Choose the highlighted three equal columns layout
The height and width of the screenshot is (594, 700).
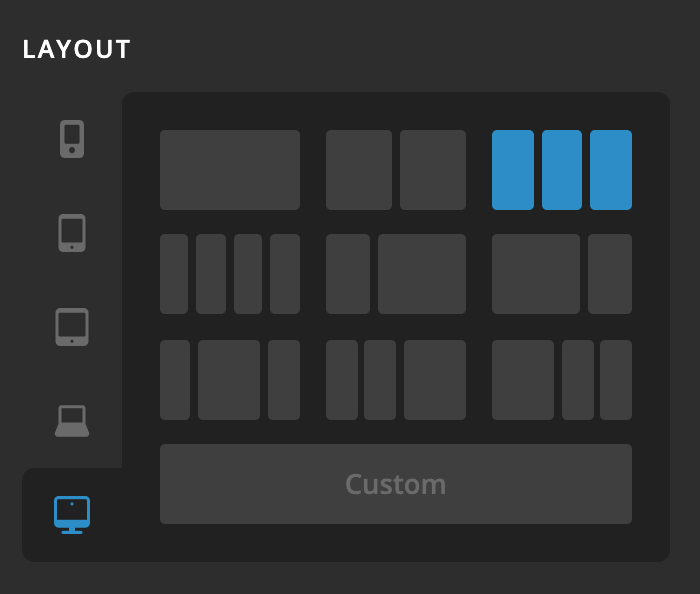click(x=562, y=170)
